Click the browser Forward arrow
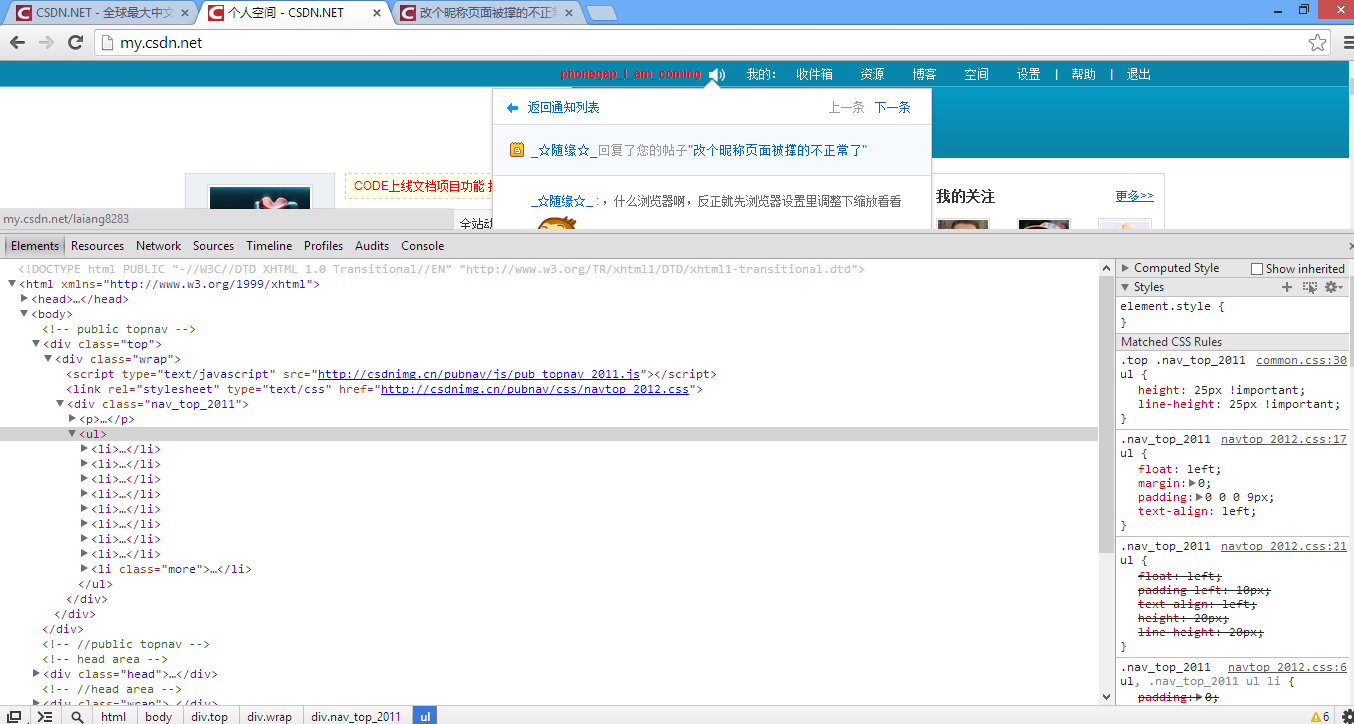 click(x=46, y=42)
